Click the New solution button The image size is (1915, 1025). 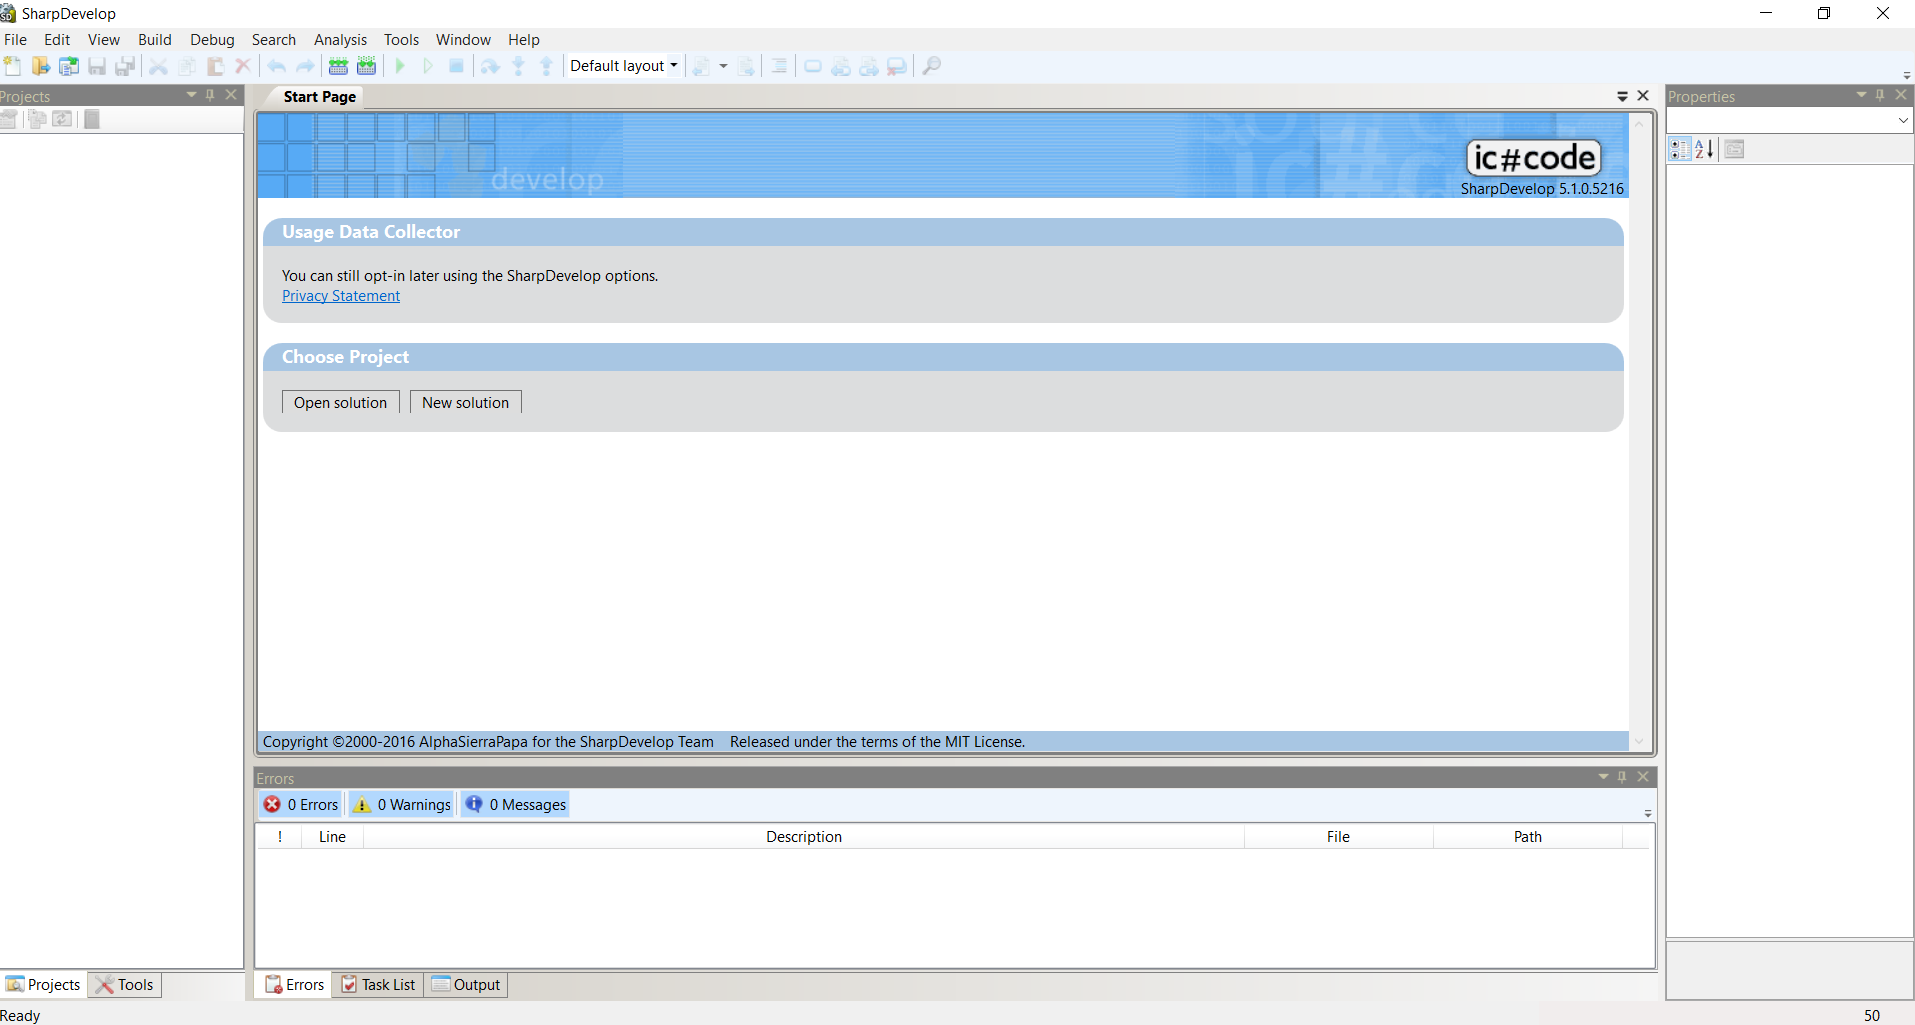point(465,401)
